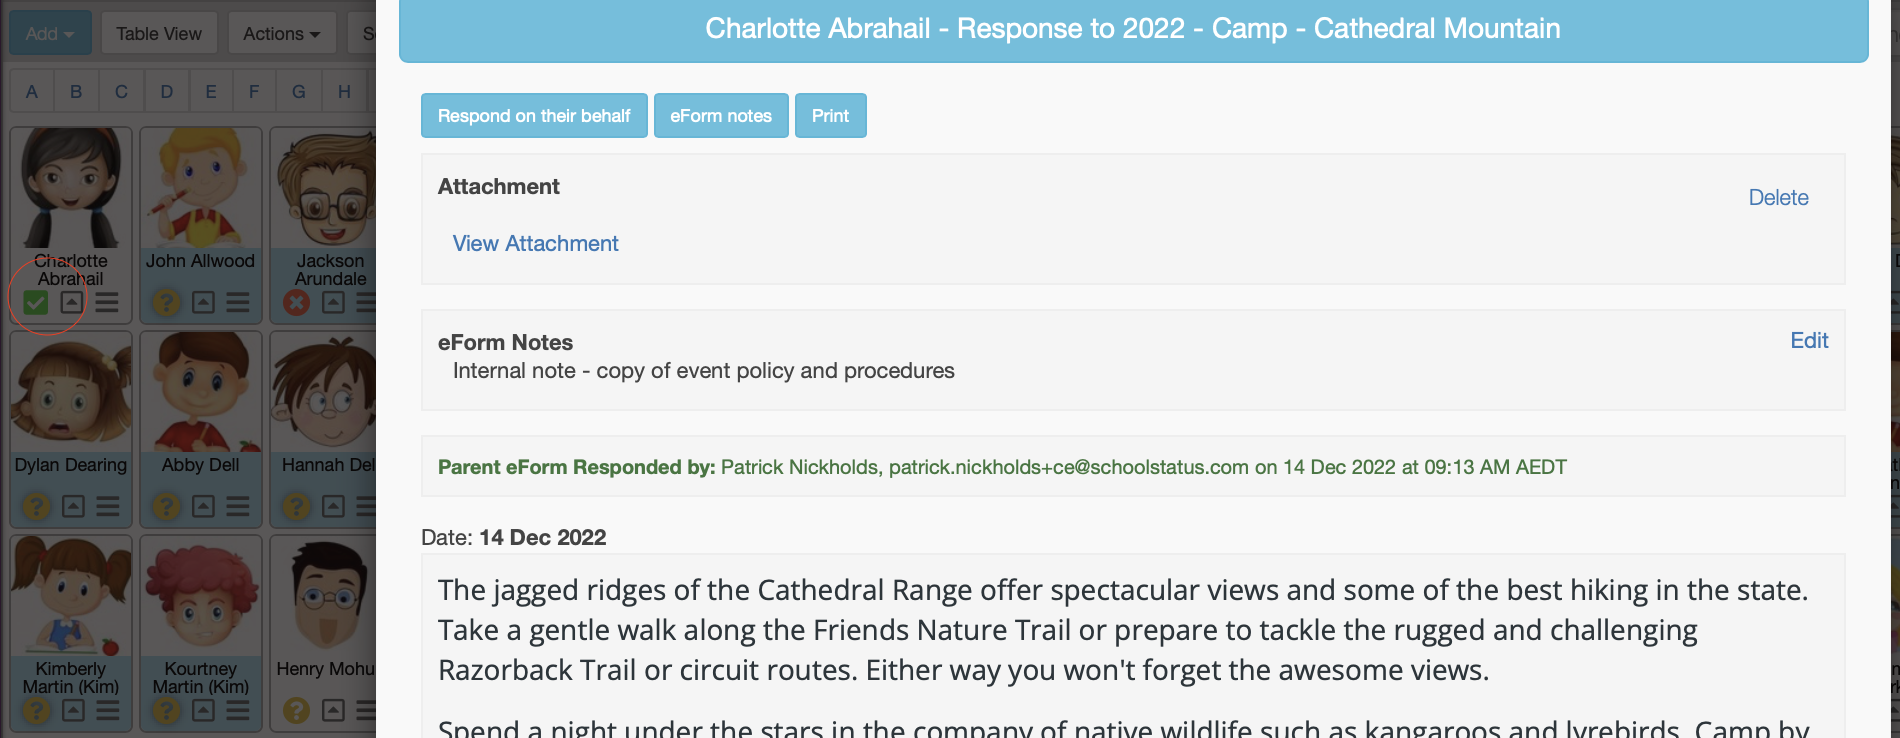1900x738 pixels.
Task: Open the Actions dropdown menu
Action: [281, 34]
